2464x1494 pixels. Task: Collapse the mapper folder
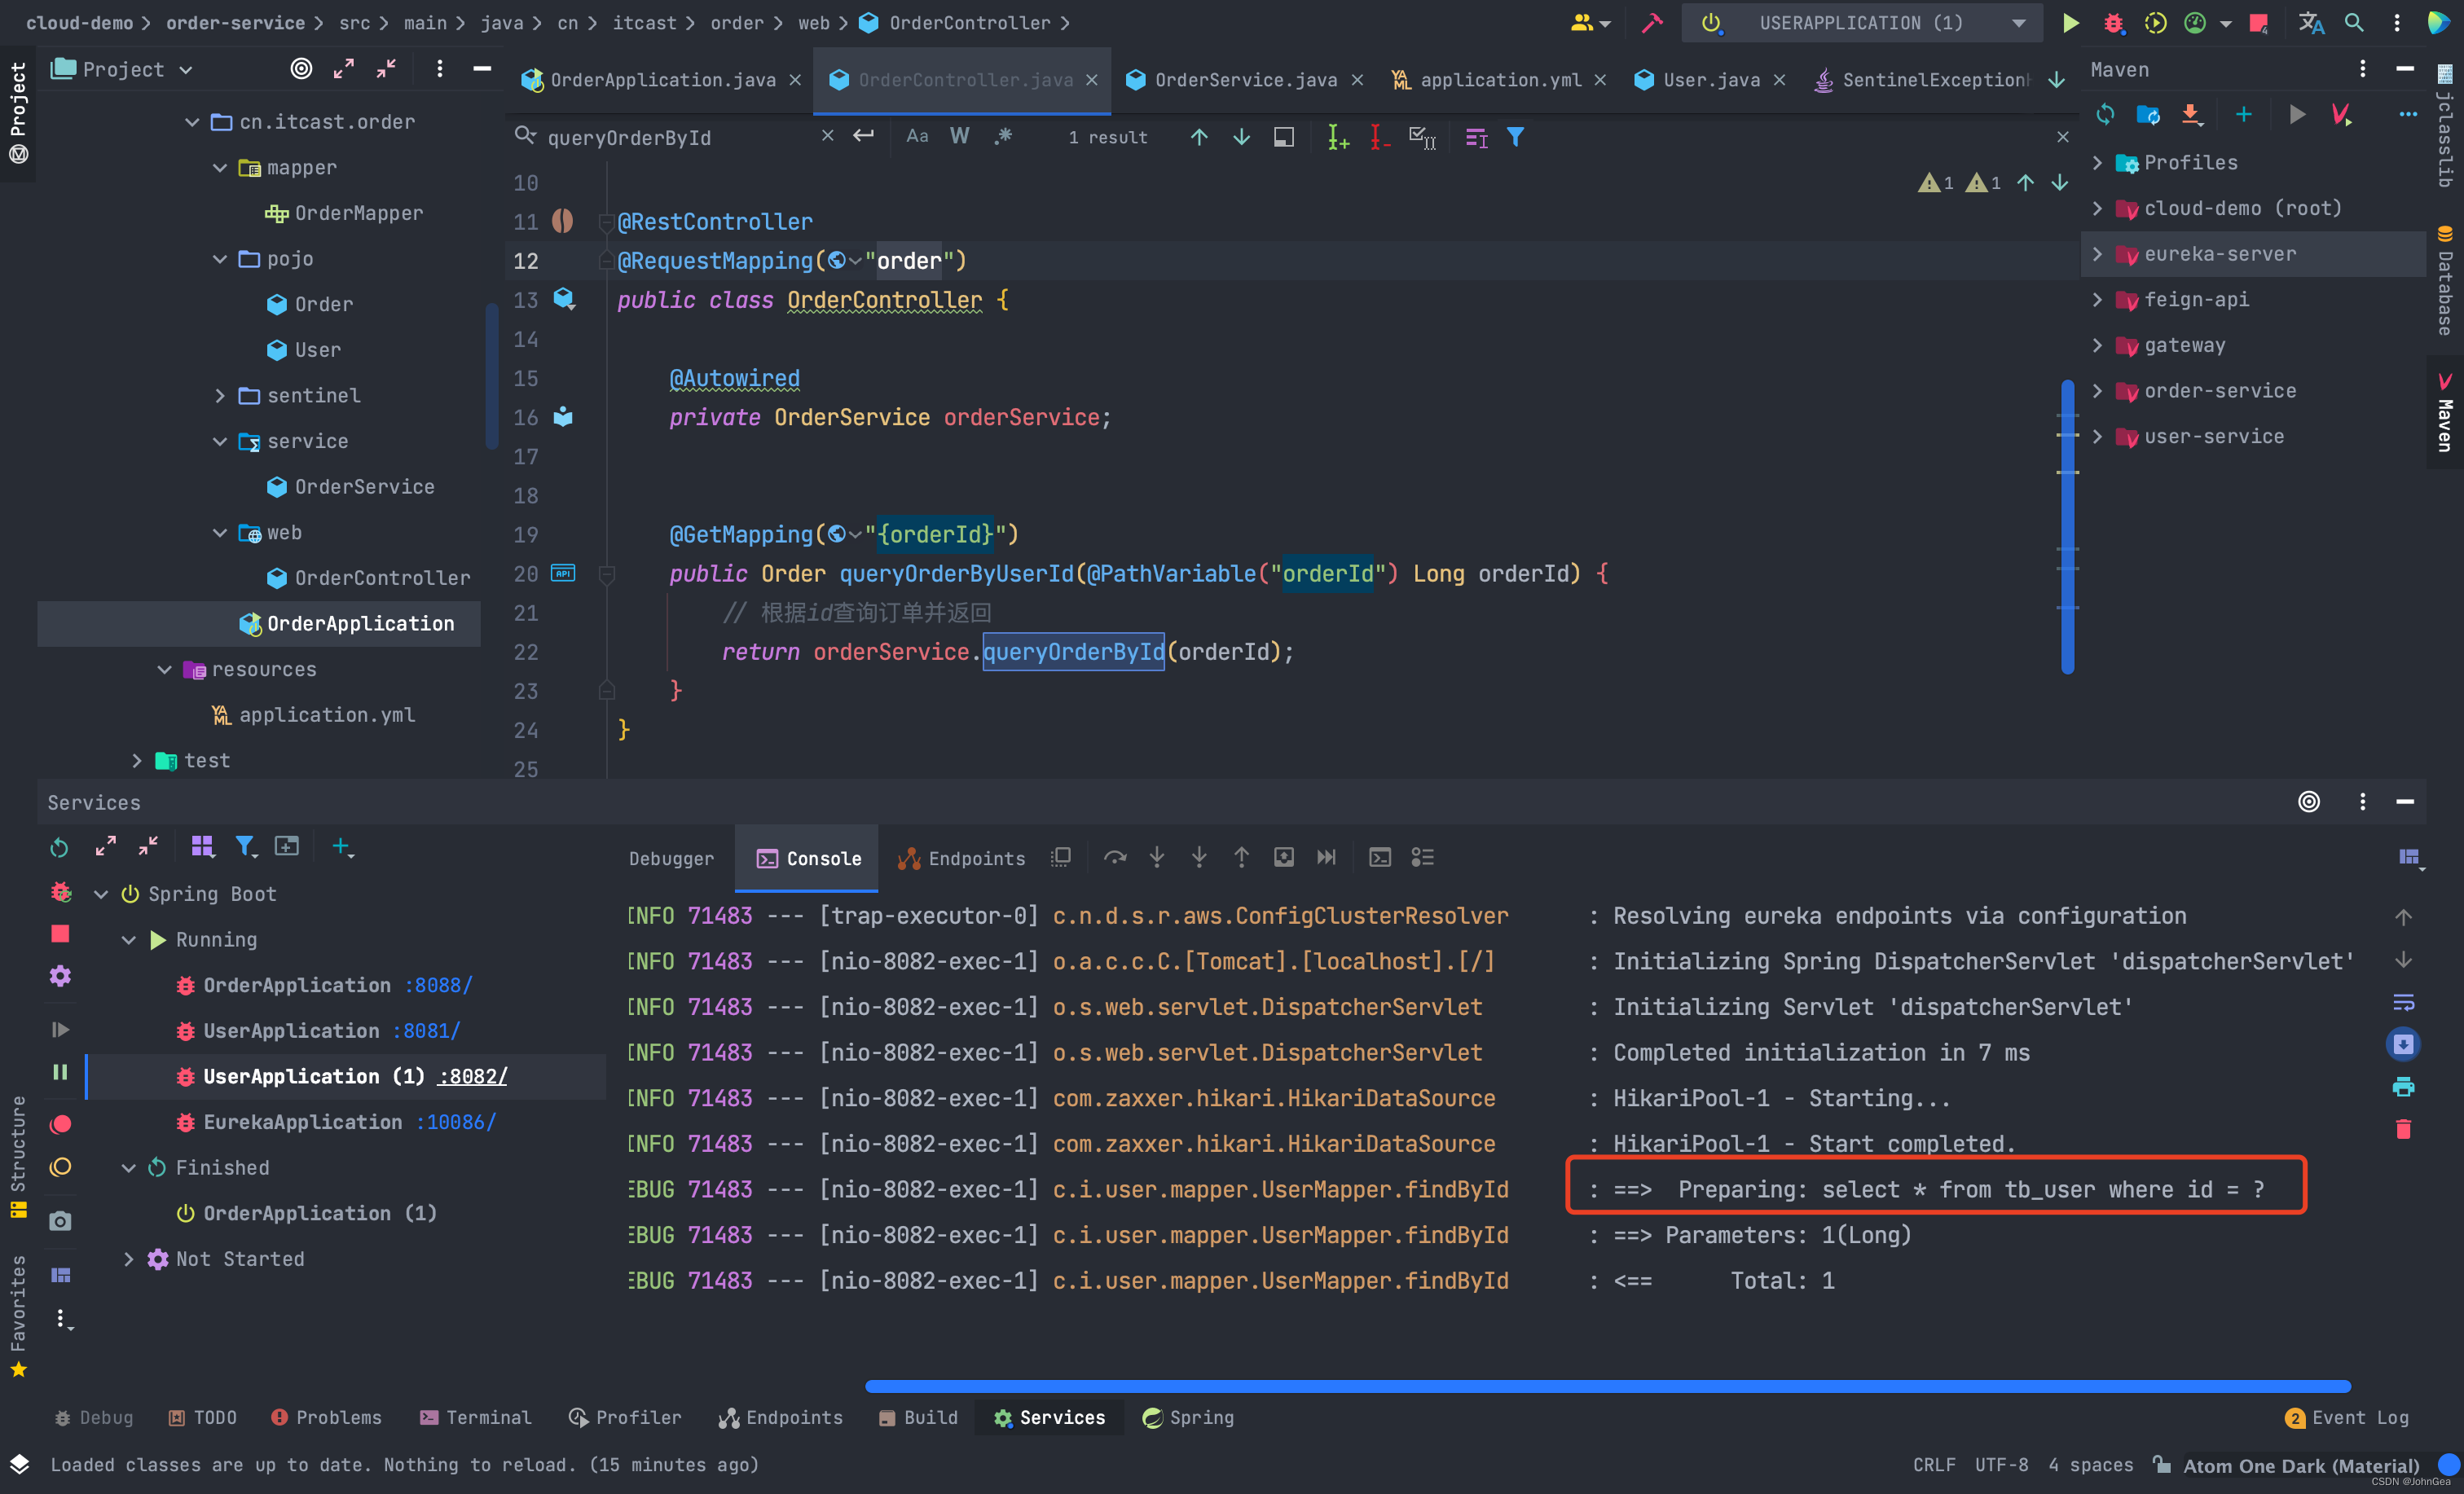coord(220,168)
